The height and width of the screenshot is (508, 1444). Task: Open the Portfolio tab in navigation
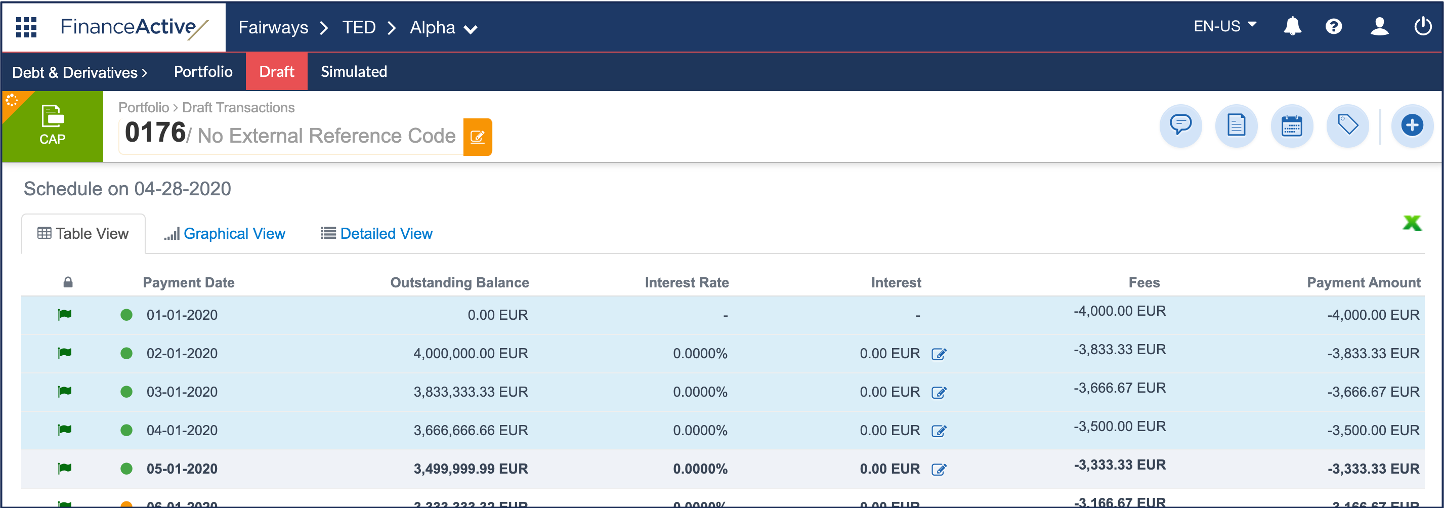pyautogui.click(x=203, y=72)
